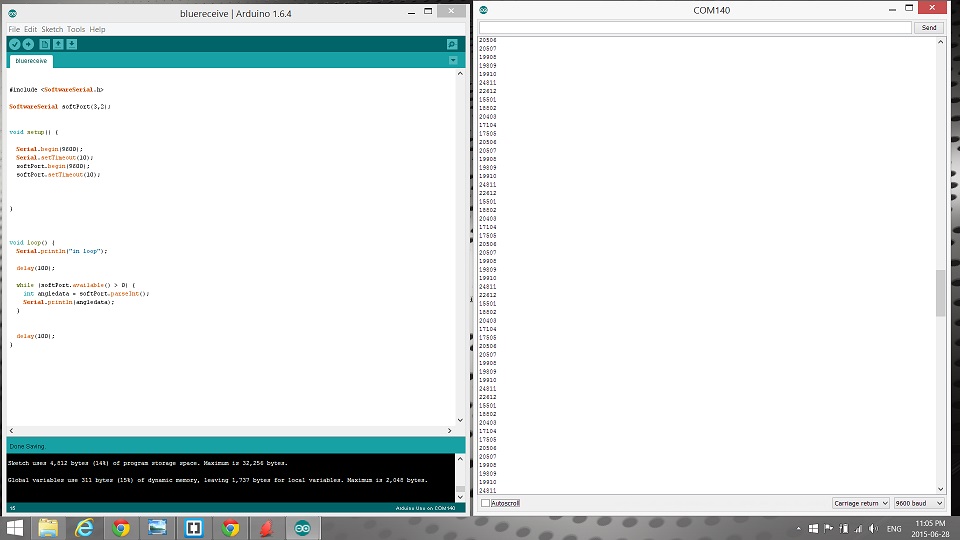This screenshot has width=960, height=540.
Task: Click the 'void loop()' line in editor
Action: [32, 242]
